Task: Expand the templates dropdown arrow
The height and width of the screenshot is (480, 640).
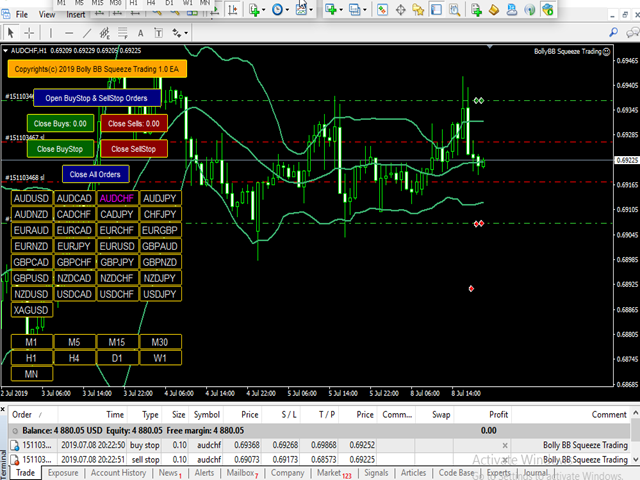Action: click(x=311, y=10)
